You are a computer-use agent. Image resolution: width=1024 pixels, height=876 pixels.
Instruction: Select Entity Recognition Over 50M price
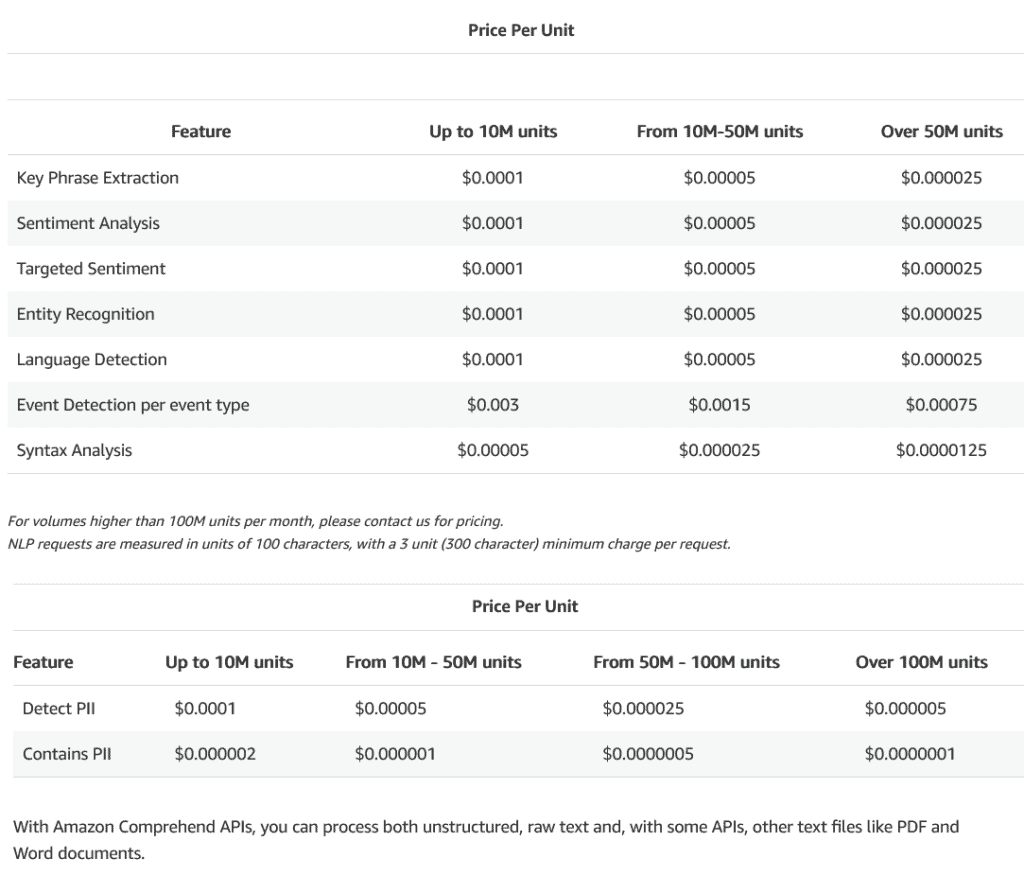click(942, 314)
